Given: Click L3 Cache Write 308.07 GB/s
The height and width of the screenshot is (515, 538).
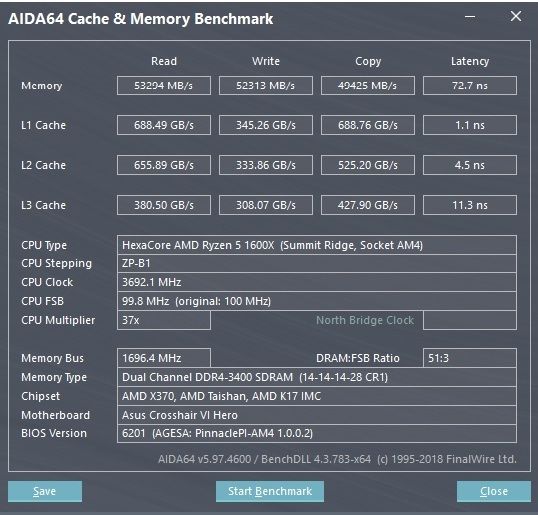Looking at the screenshot, I should [266, 205].
